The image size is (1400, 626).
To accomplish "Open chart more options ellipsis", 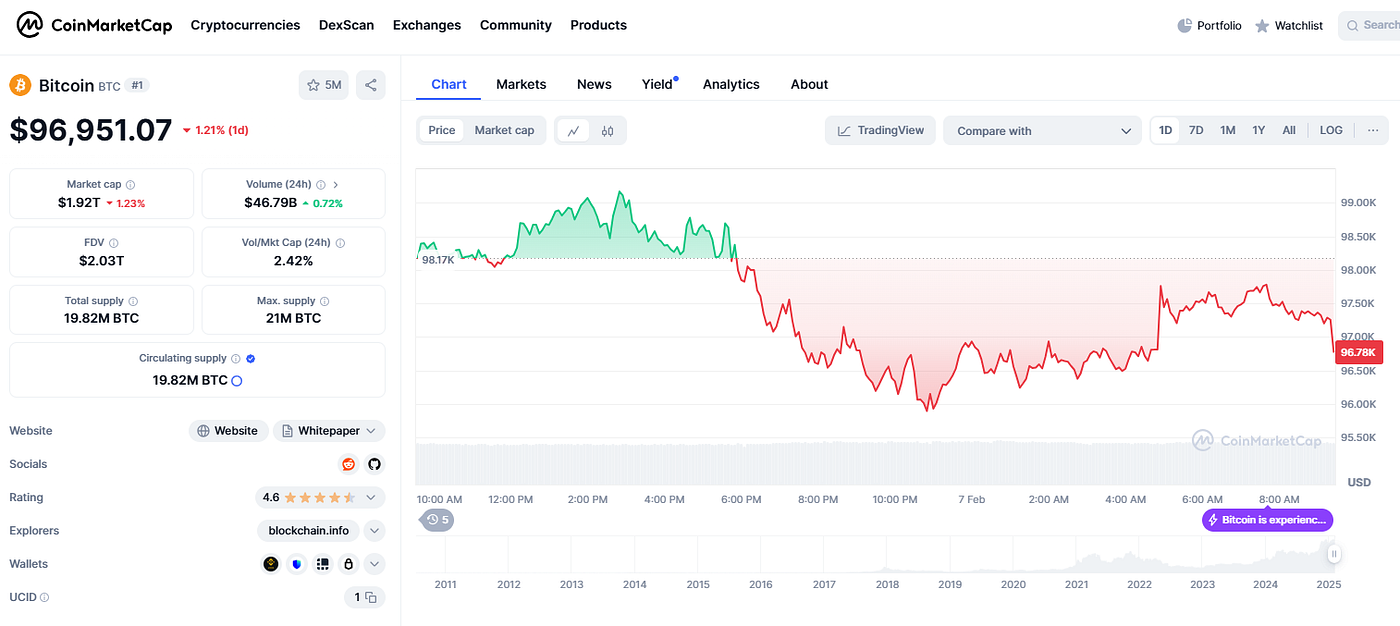I will tap(1373, 130).
